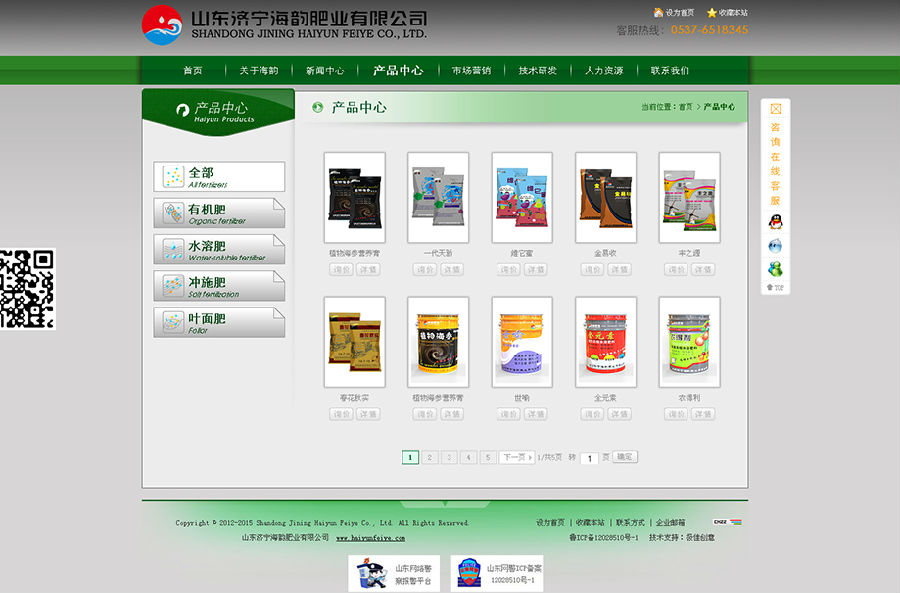Open the 世喻 product thumbnail

coord(522,342)
